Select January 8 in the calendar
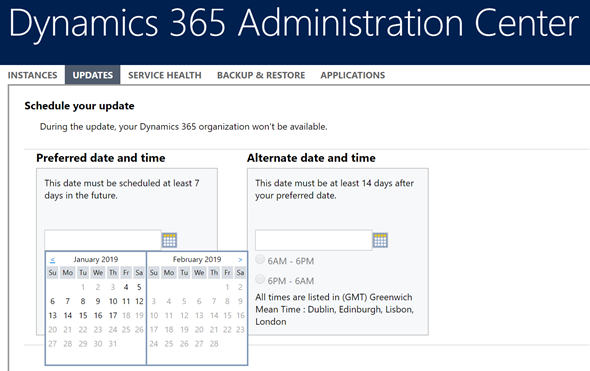Screen dimensions: 590x371 [83, 301]
